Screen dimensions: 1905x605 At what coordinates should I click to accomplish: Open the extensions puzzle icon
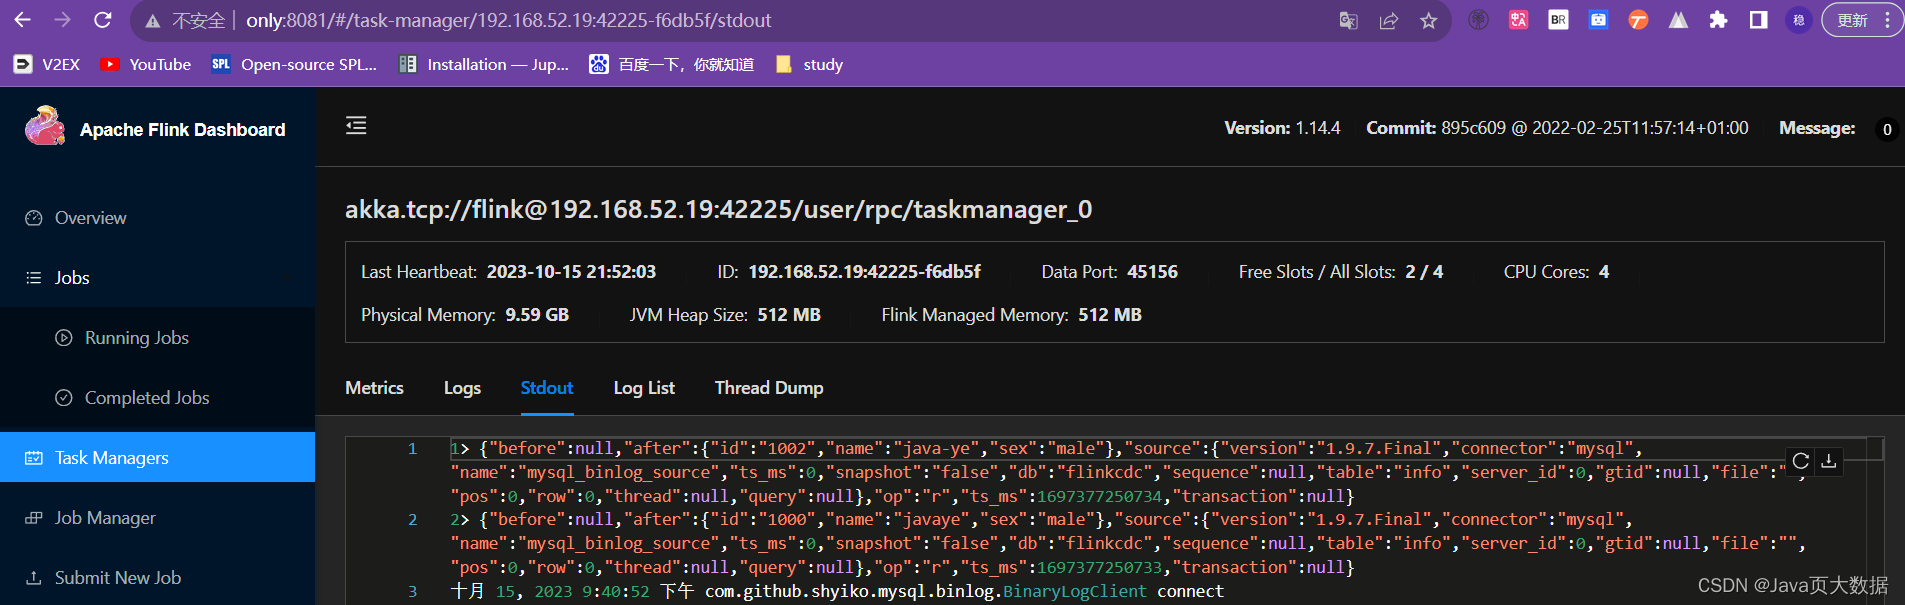(1718, 20)
